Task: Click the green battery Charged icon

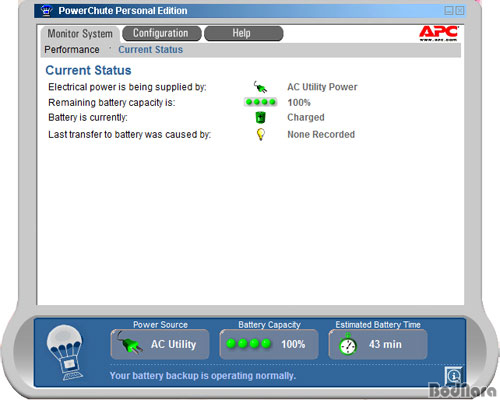Action: tap(260, 117)
